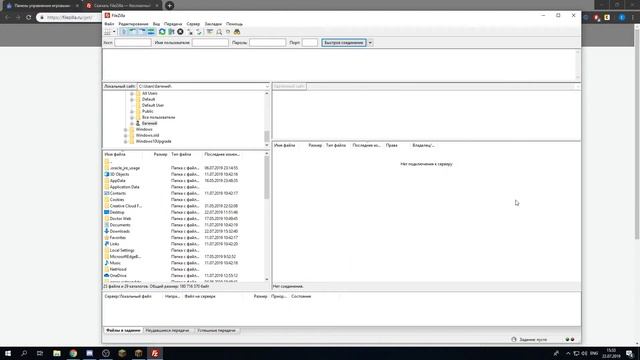Open the directory listing filters icon
Image resolution: width=640 pixels, height=360 pixels.
210,32
